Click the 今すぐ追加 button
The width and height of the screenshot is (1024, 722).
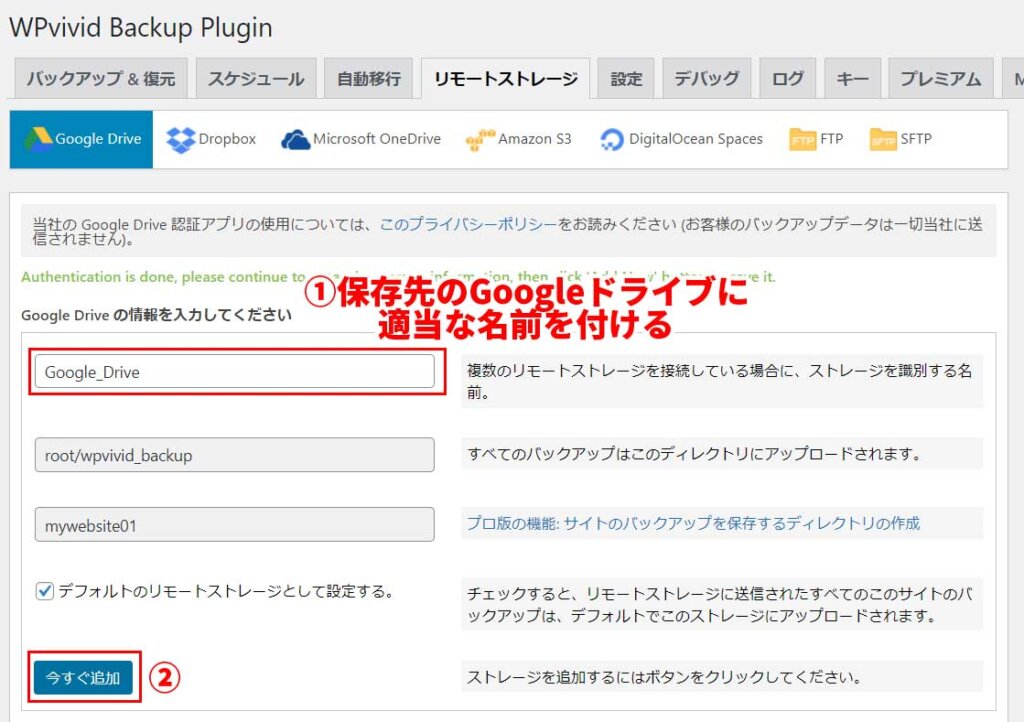tap(83, 678)
